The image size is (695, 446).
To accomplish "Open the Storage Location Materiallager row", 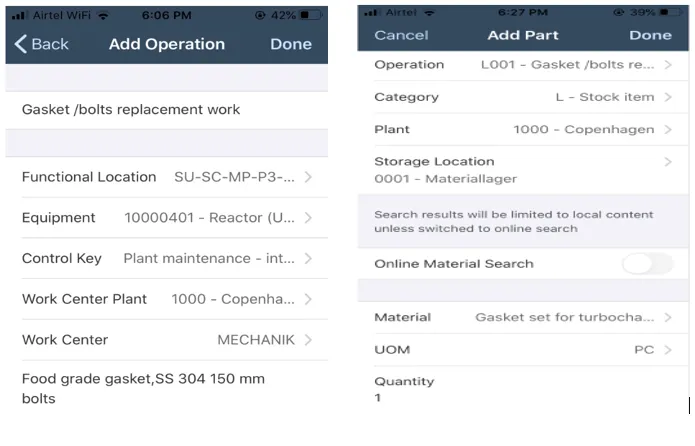I will click(522, 169).
